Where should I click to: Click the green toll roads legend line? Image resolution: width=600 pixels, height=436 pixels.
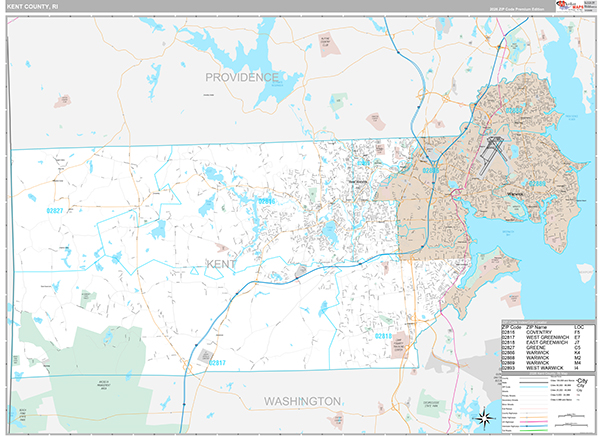[534, 430]
